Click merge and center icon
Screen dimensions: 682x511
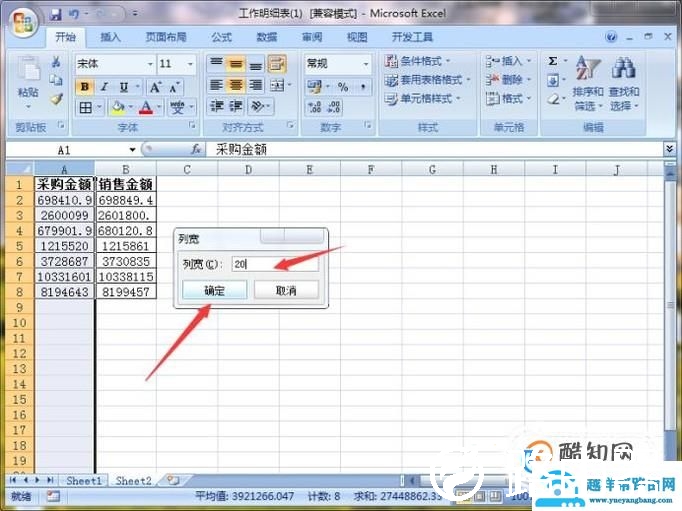(x=277, y=85)
